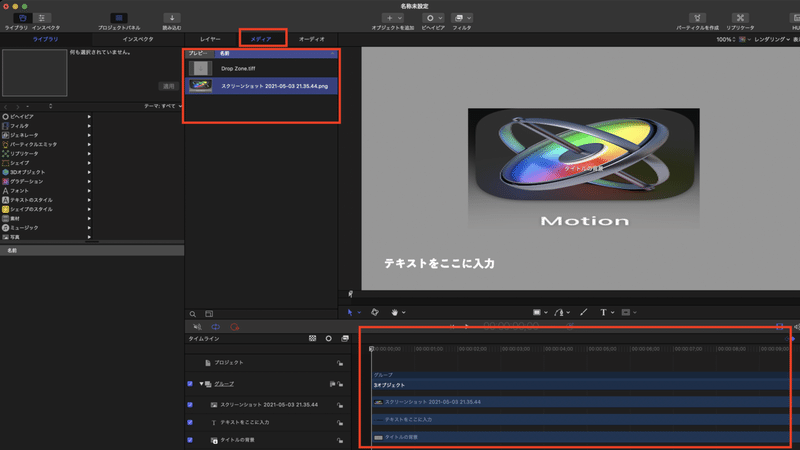Image resolution: width=800 pixels, height=450 pixels.
Task: Select the リプリケータ library category
Action: pyautogui.click(x=46, y=154)
